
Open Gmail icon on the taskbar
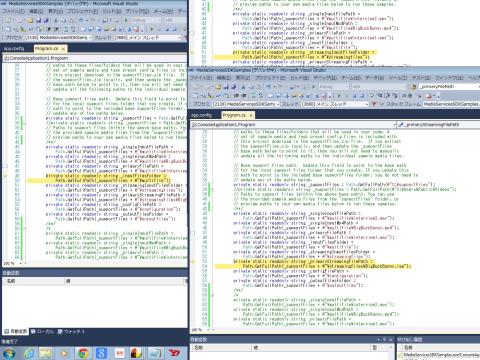[119, 353]
